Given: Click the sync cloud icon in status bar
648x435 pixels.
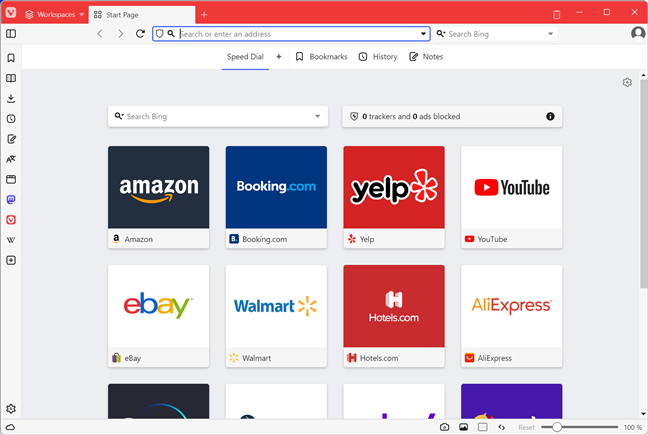Looking at the screenshot, I should [x=10, y=427].
